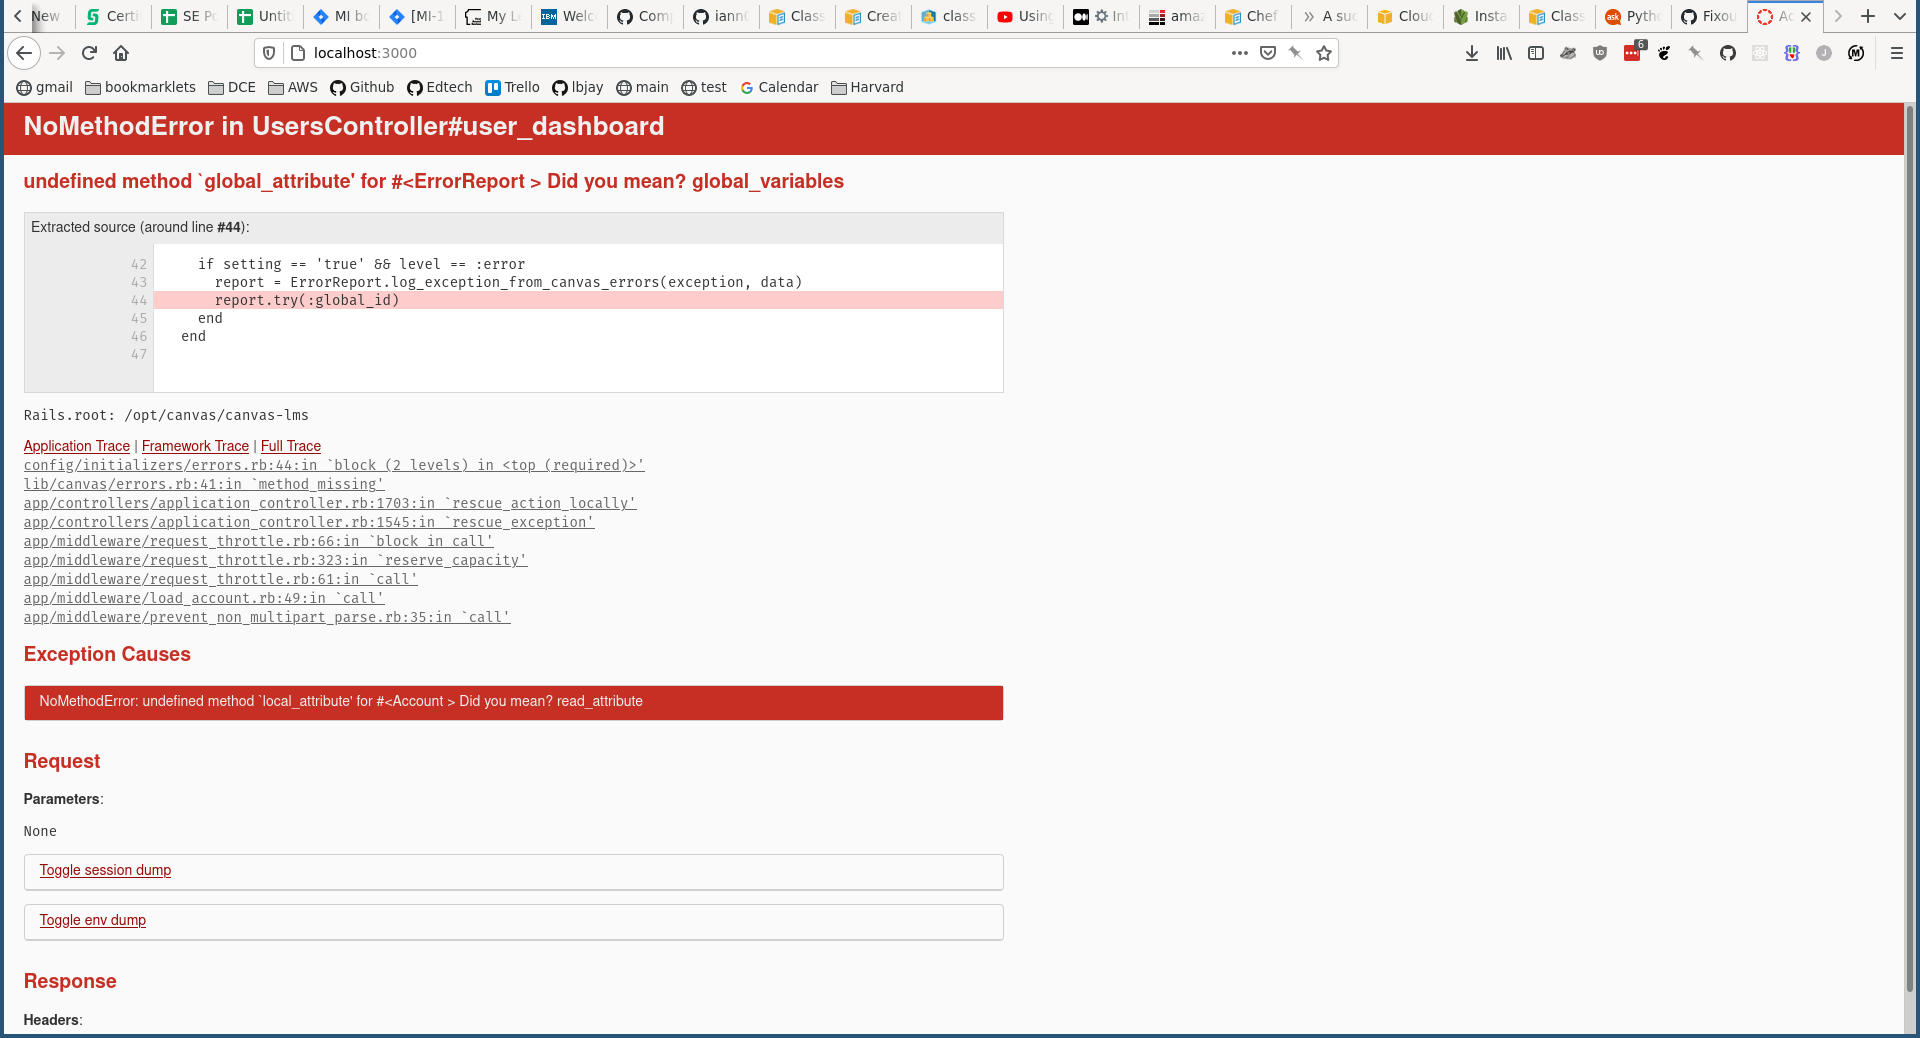Screen dimensions: 1920x1038
Task: Open the red password manager extension with badge 6
Action: [1633, 53]
